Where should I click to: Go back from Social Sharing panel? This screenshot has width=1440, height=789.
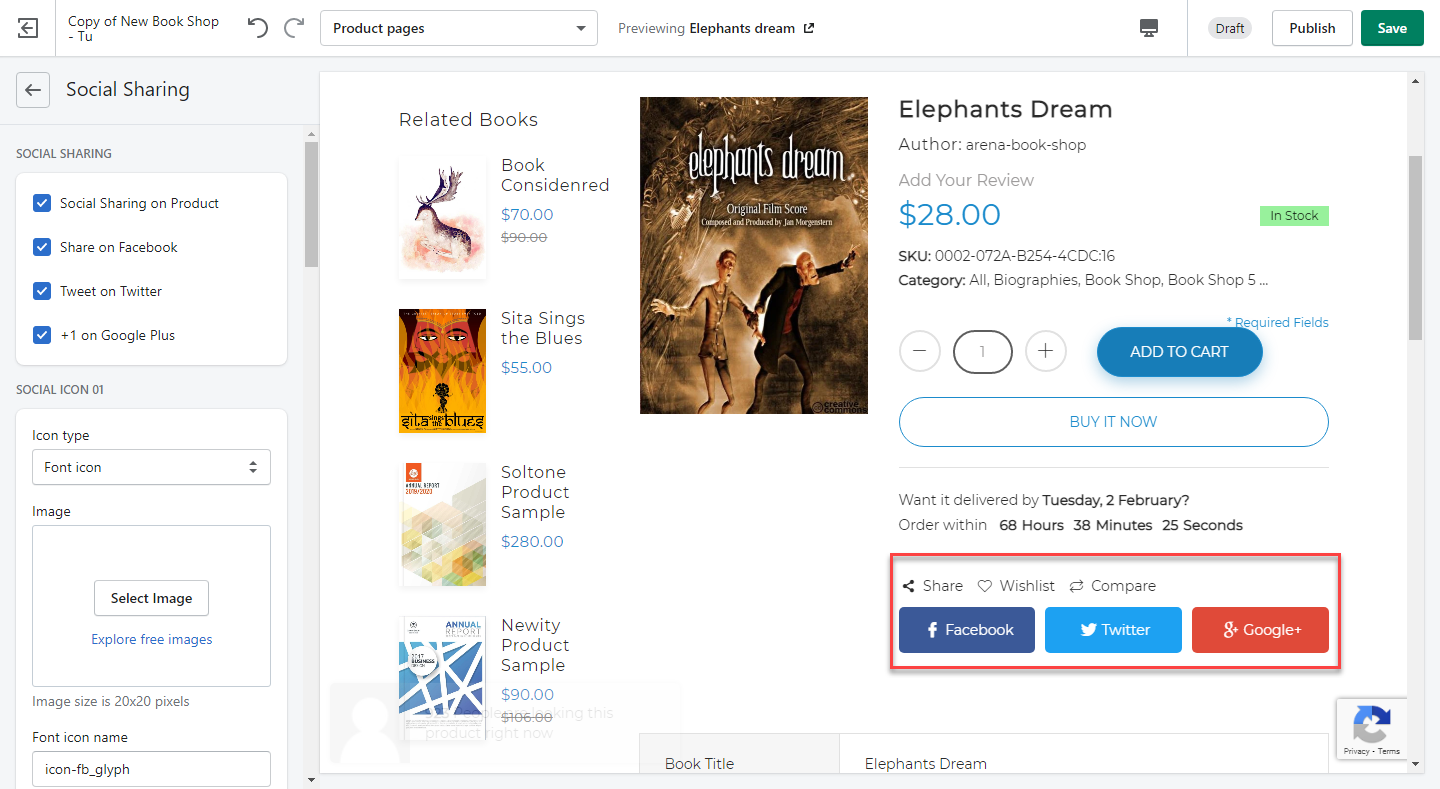33,90
